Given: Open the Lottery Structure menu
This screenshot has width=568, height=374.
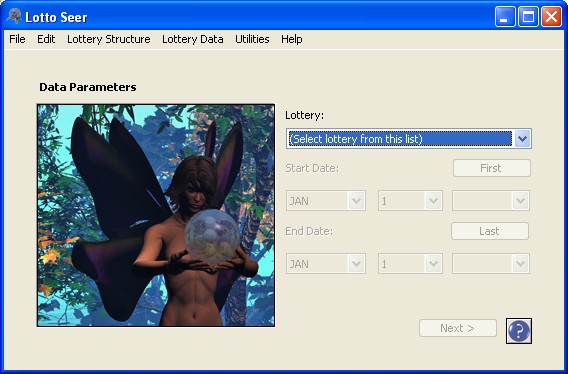Looking at the screenshot, I should [109, 39].
